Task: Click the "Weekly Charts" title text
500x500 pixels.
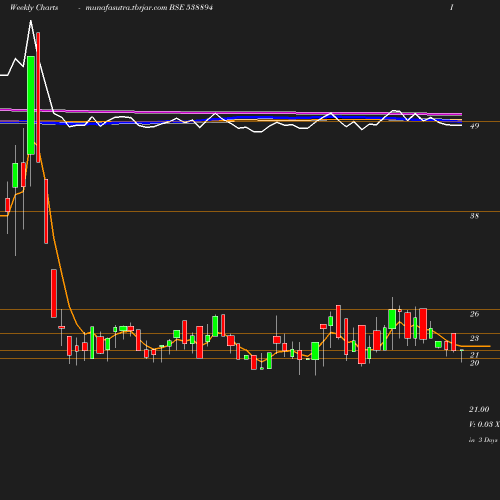Action: pos(34,7)
